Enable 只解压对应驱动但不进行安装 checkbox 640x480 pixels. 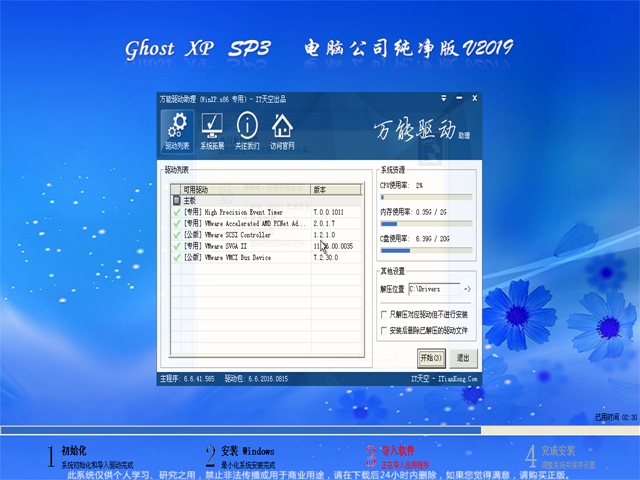(x=384, y=314)
